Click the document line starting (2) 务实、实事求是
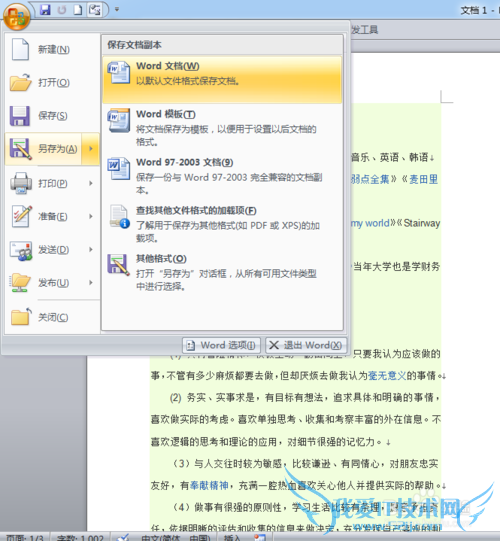Viewport: 500px width, 541px height. point(305,397)
